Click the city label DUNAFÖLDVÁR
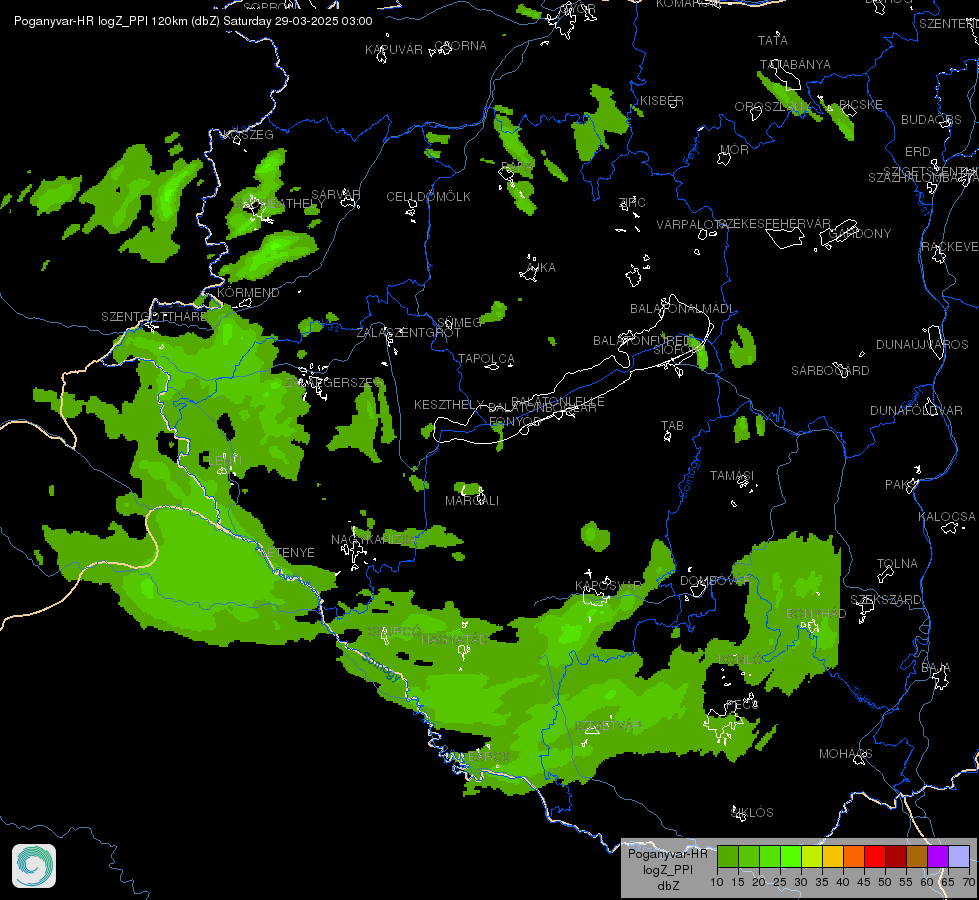The image size is (979, 900). point(917,410)
